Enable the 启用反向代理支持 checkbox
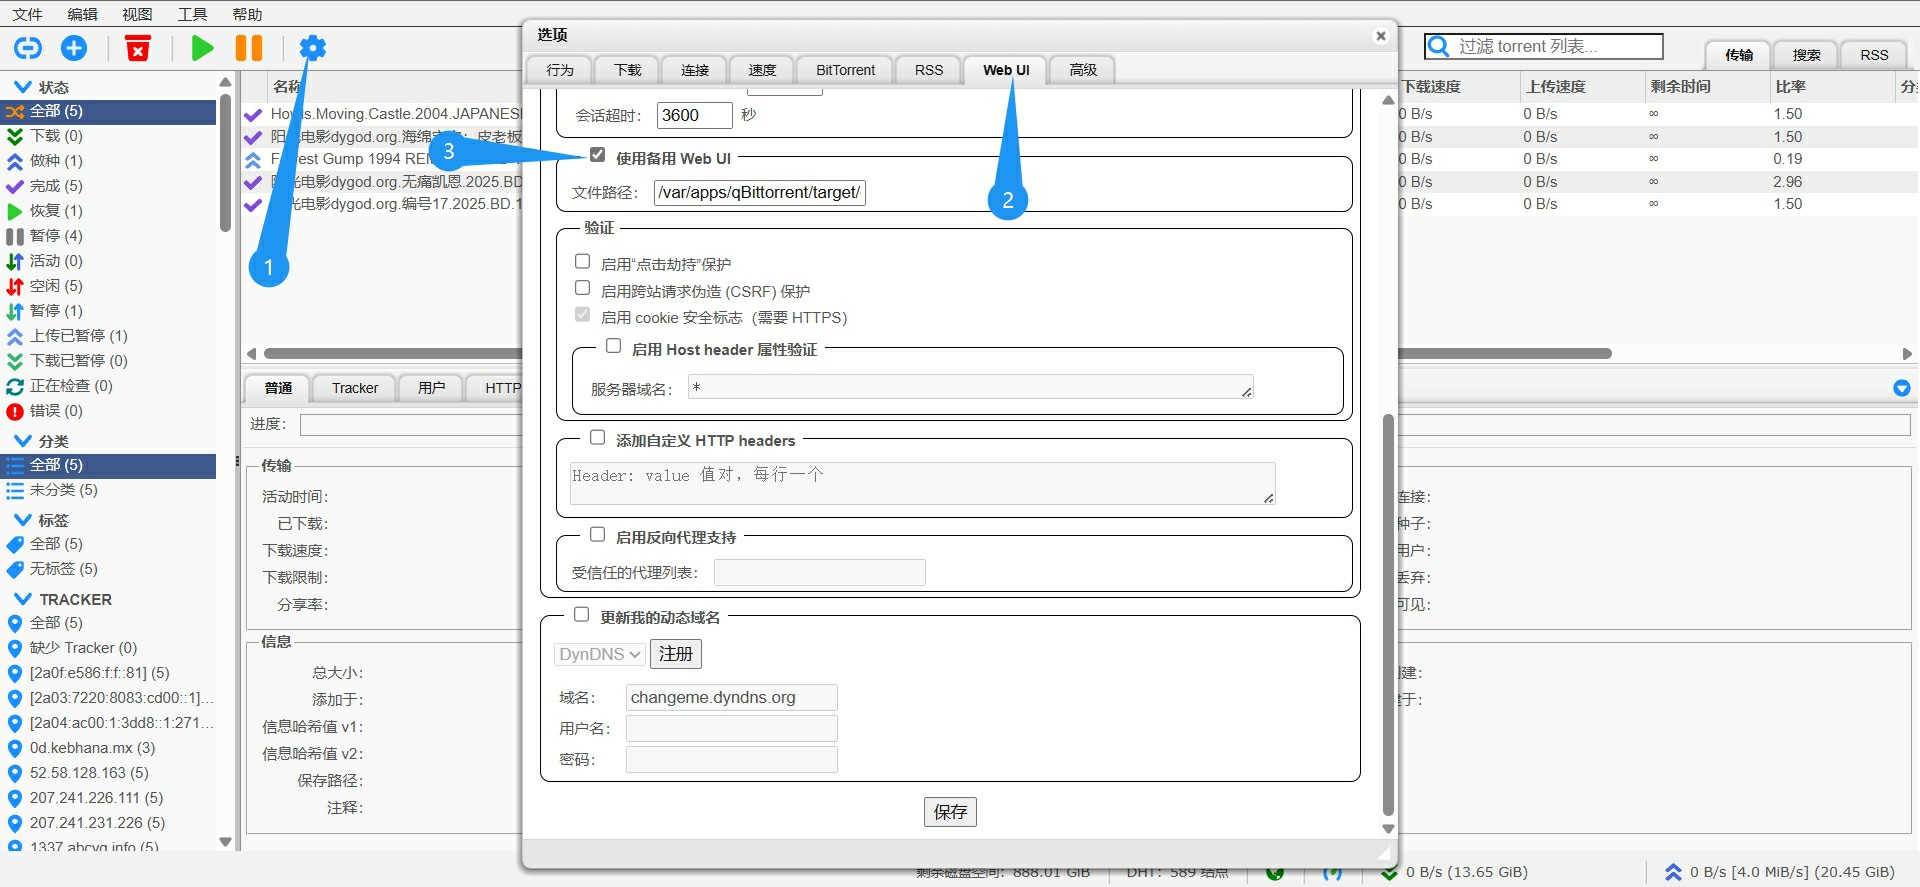Image resolution: width=1920 pixels, height=887 pixels. pos(598,535)
